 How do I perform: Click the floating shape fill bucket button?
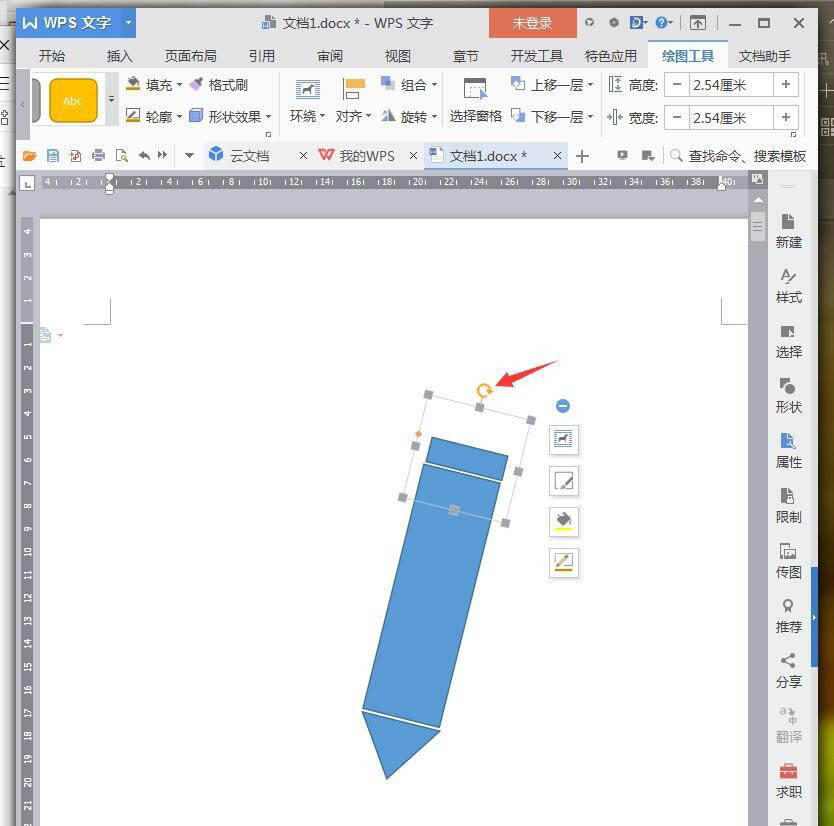point(563,522)
